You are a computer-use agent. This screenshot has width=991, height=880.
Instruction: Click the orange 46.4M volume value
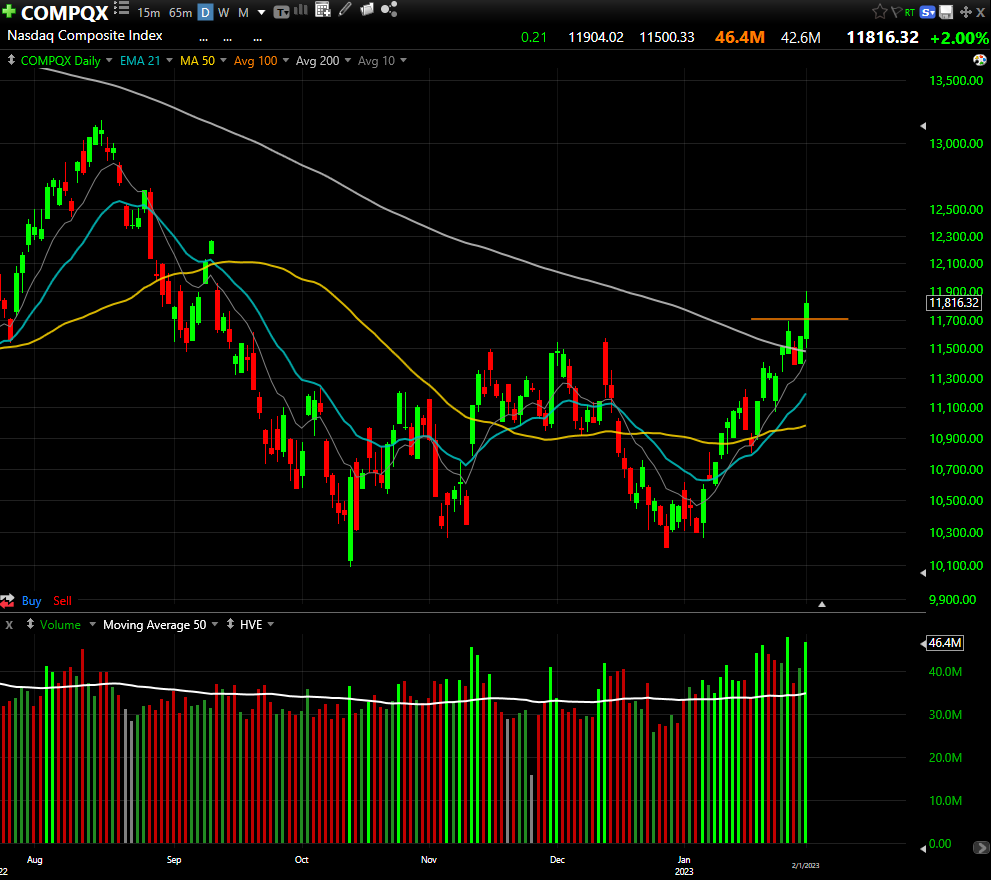pos(739,37)
